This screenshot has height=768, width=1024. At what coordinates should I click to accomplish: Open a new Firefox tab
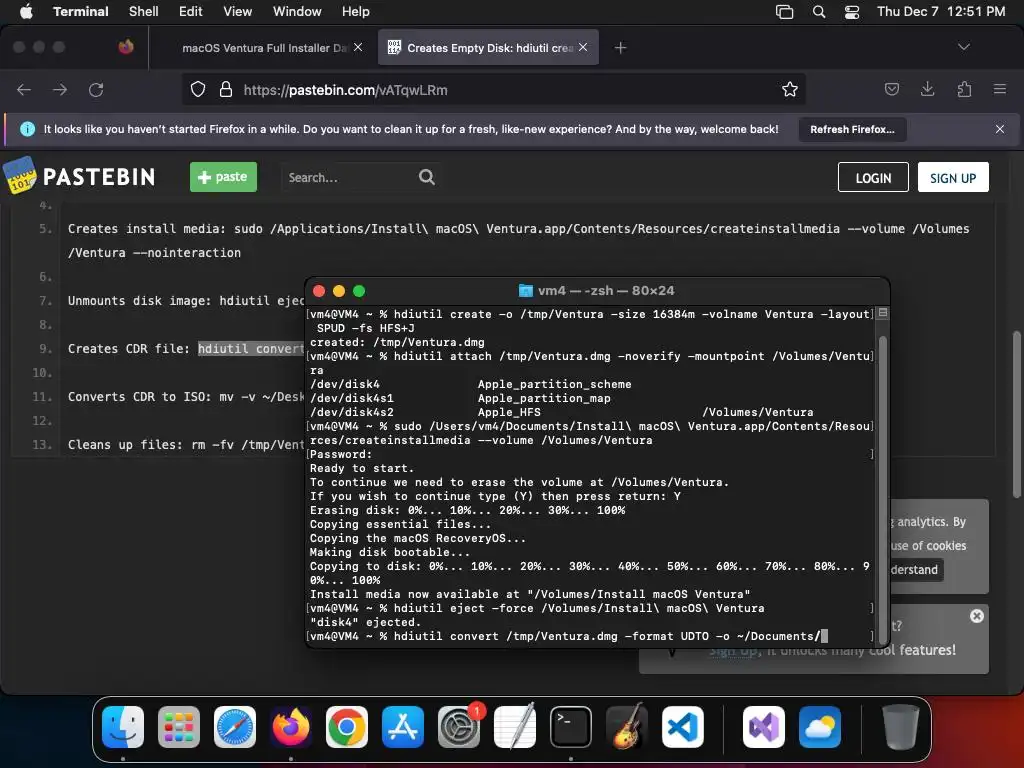pos(620,47)
